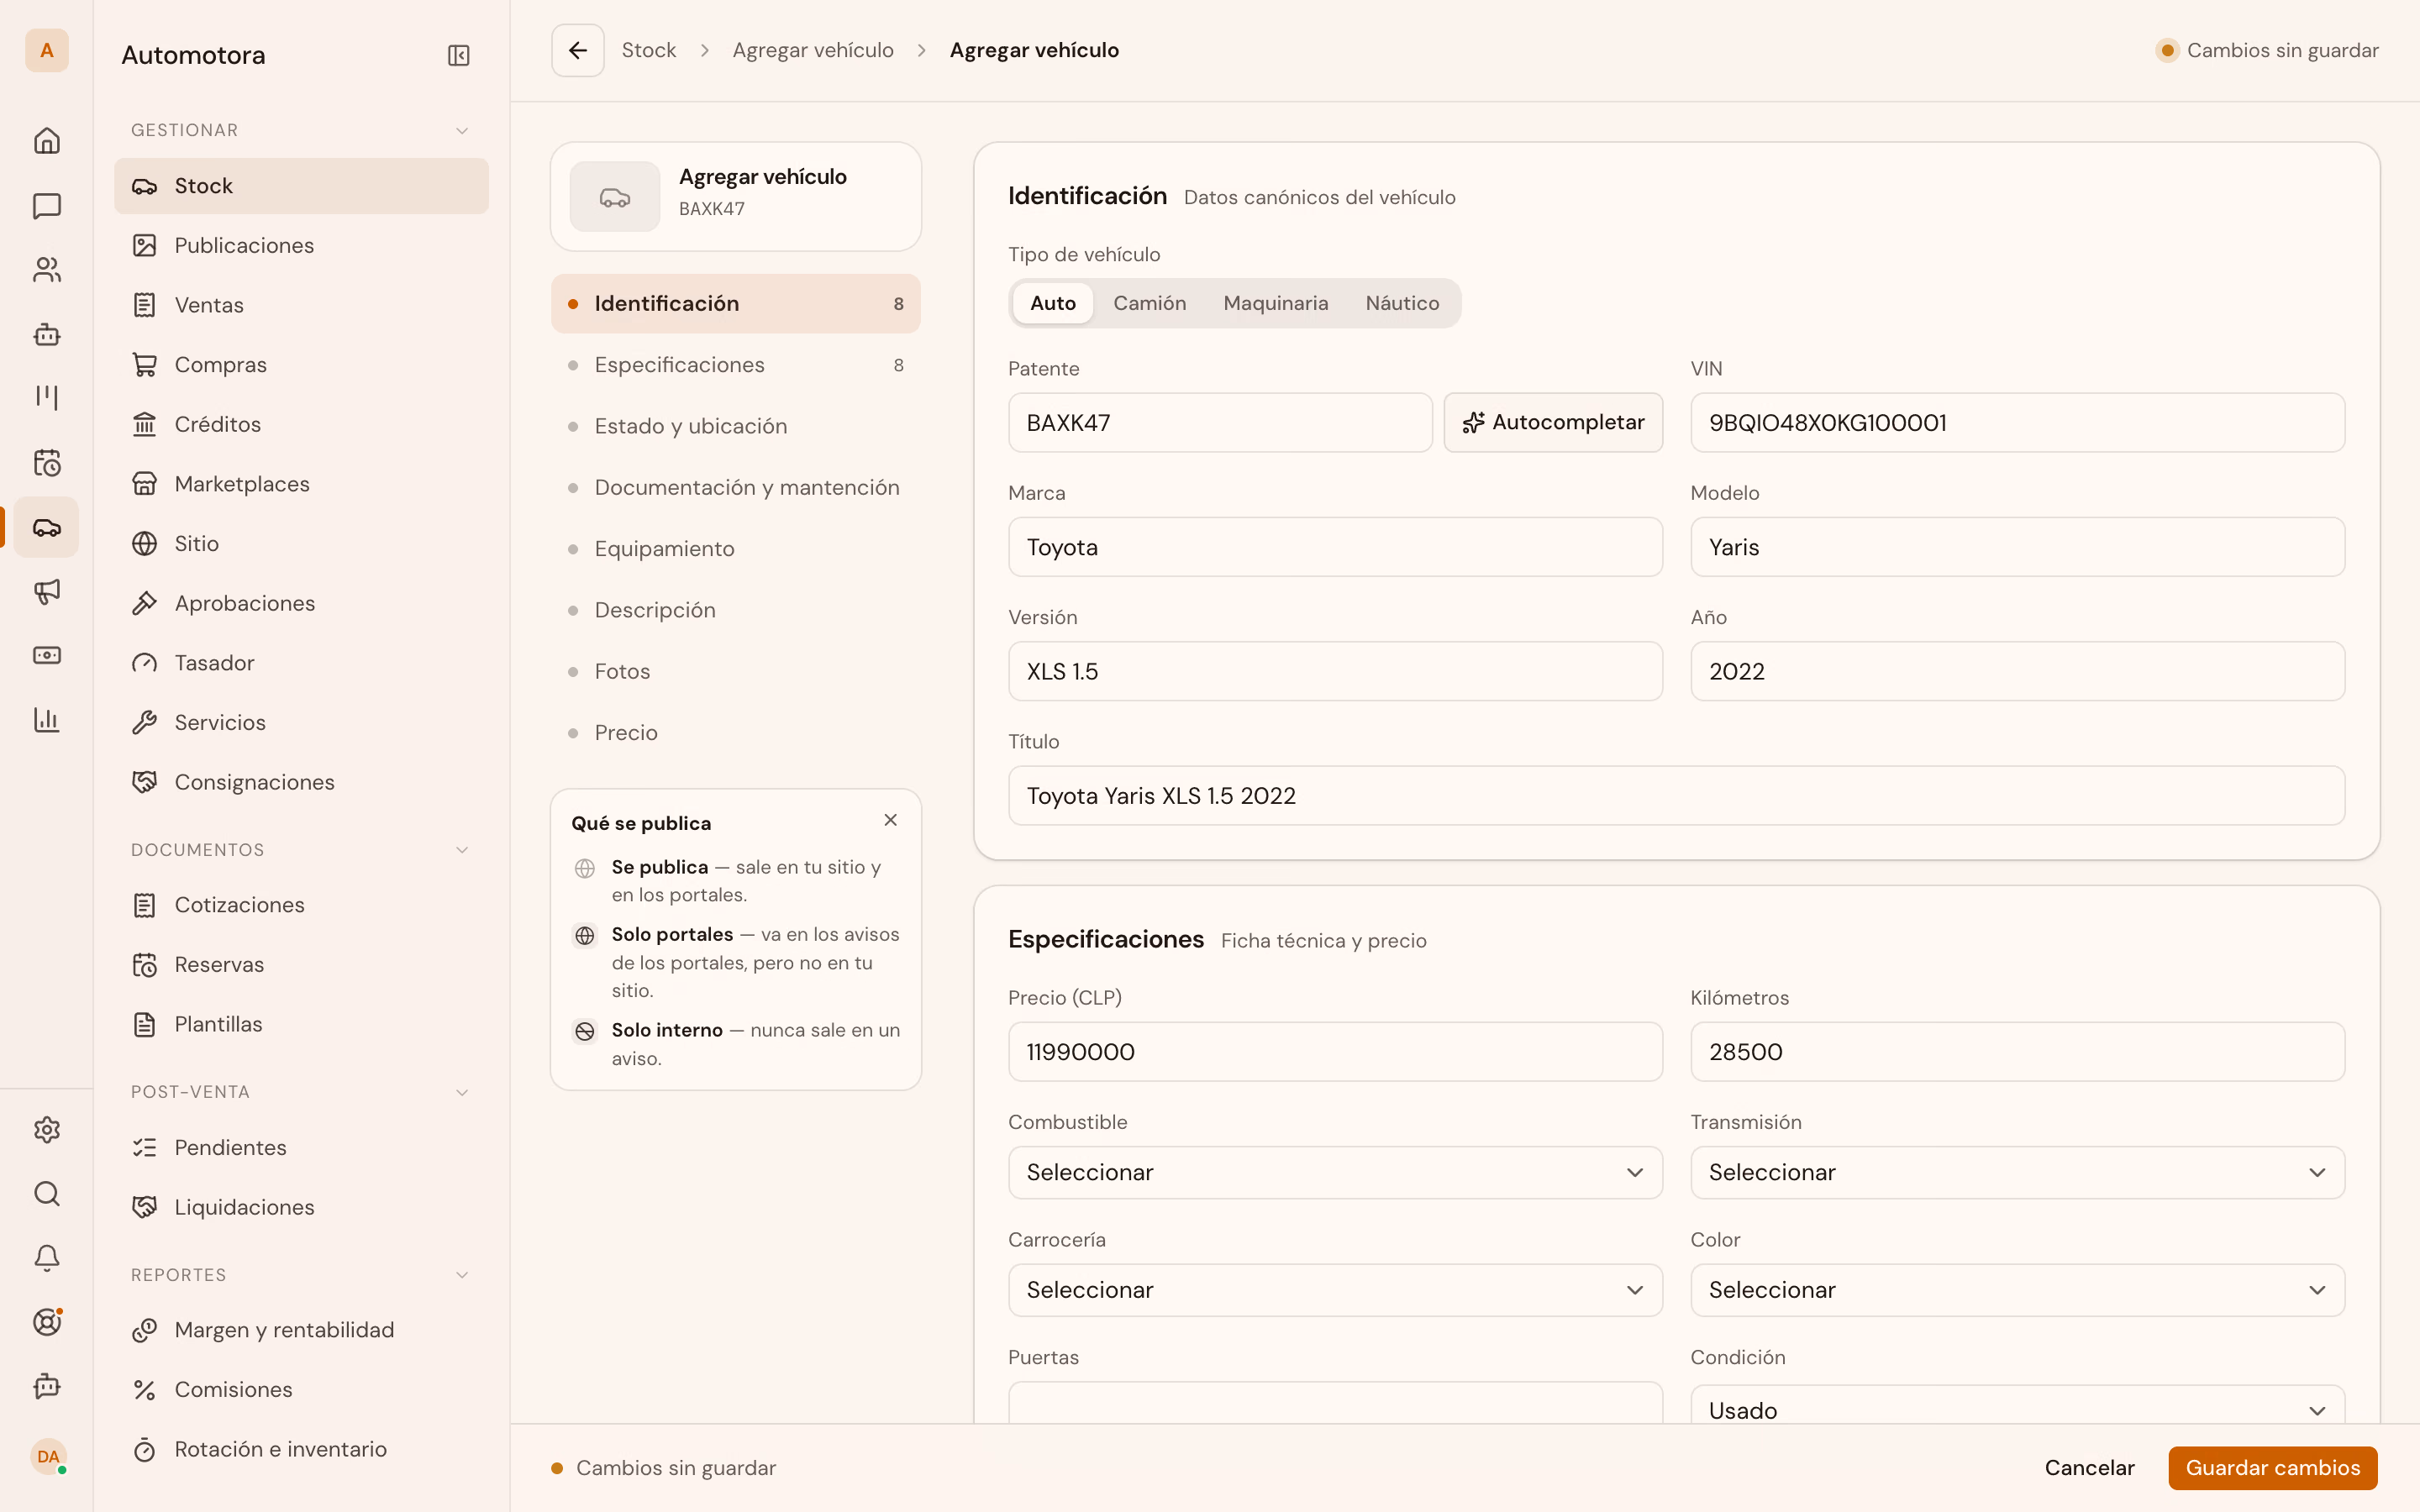The width and height of the screenshot is (2420, 1512).
Task: Click the Precio (CLP) input field
Action: [x=1335, y=1052]
